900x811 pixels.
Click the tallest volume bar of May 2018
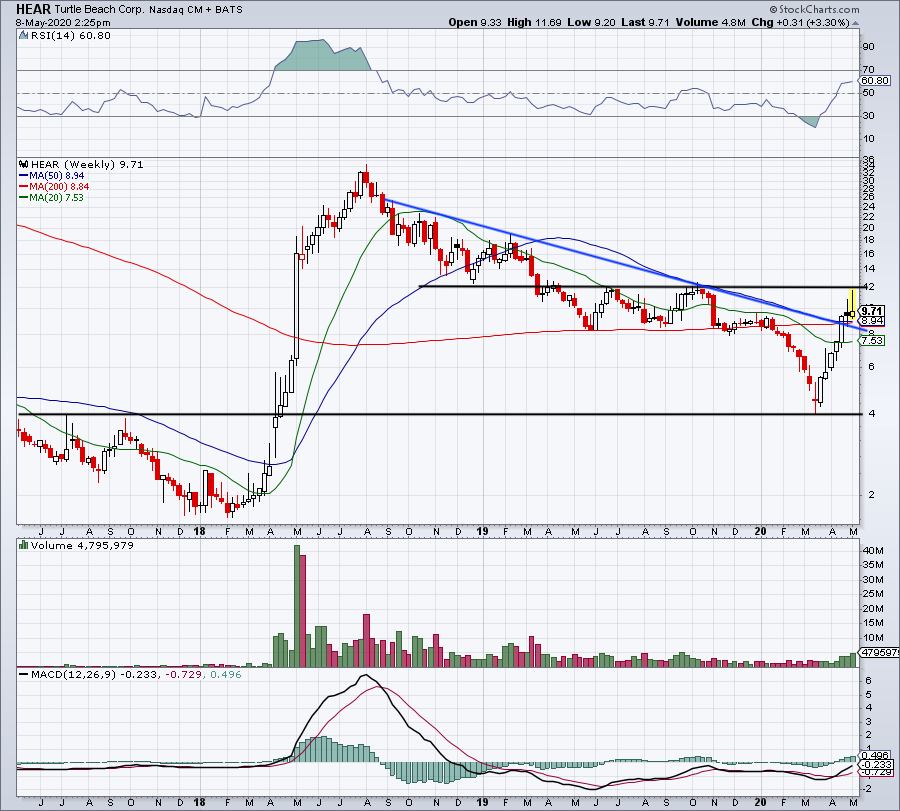coord(297,606)
